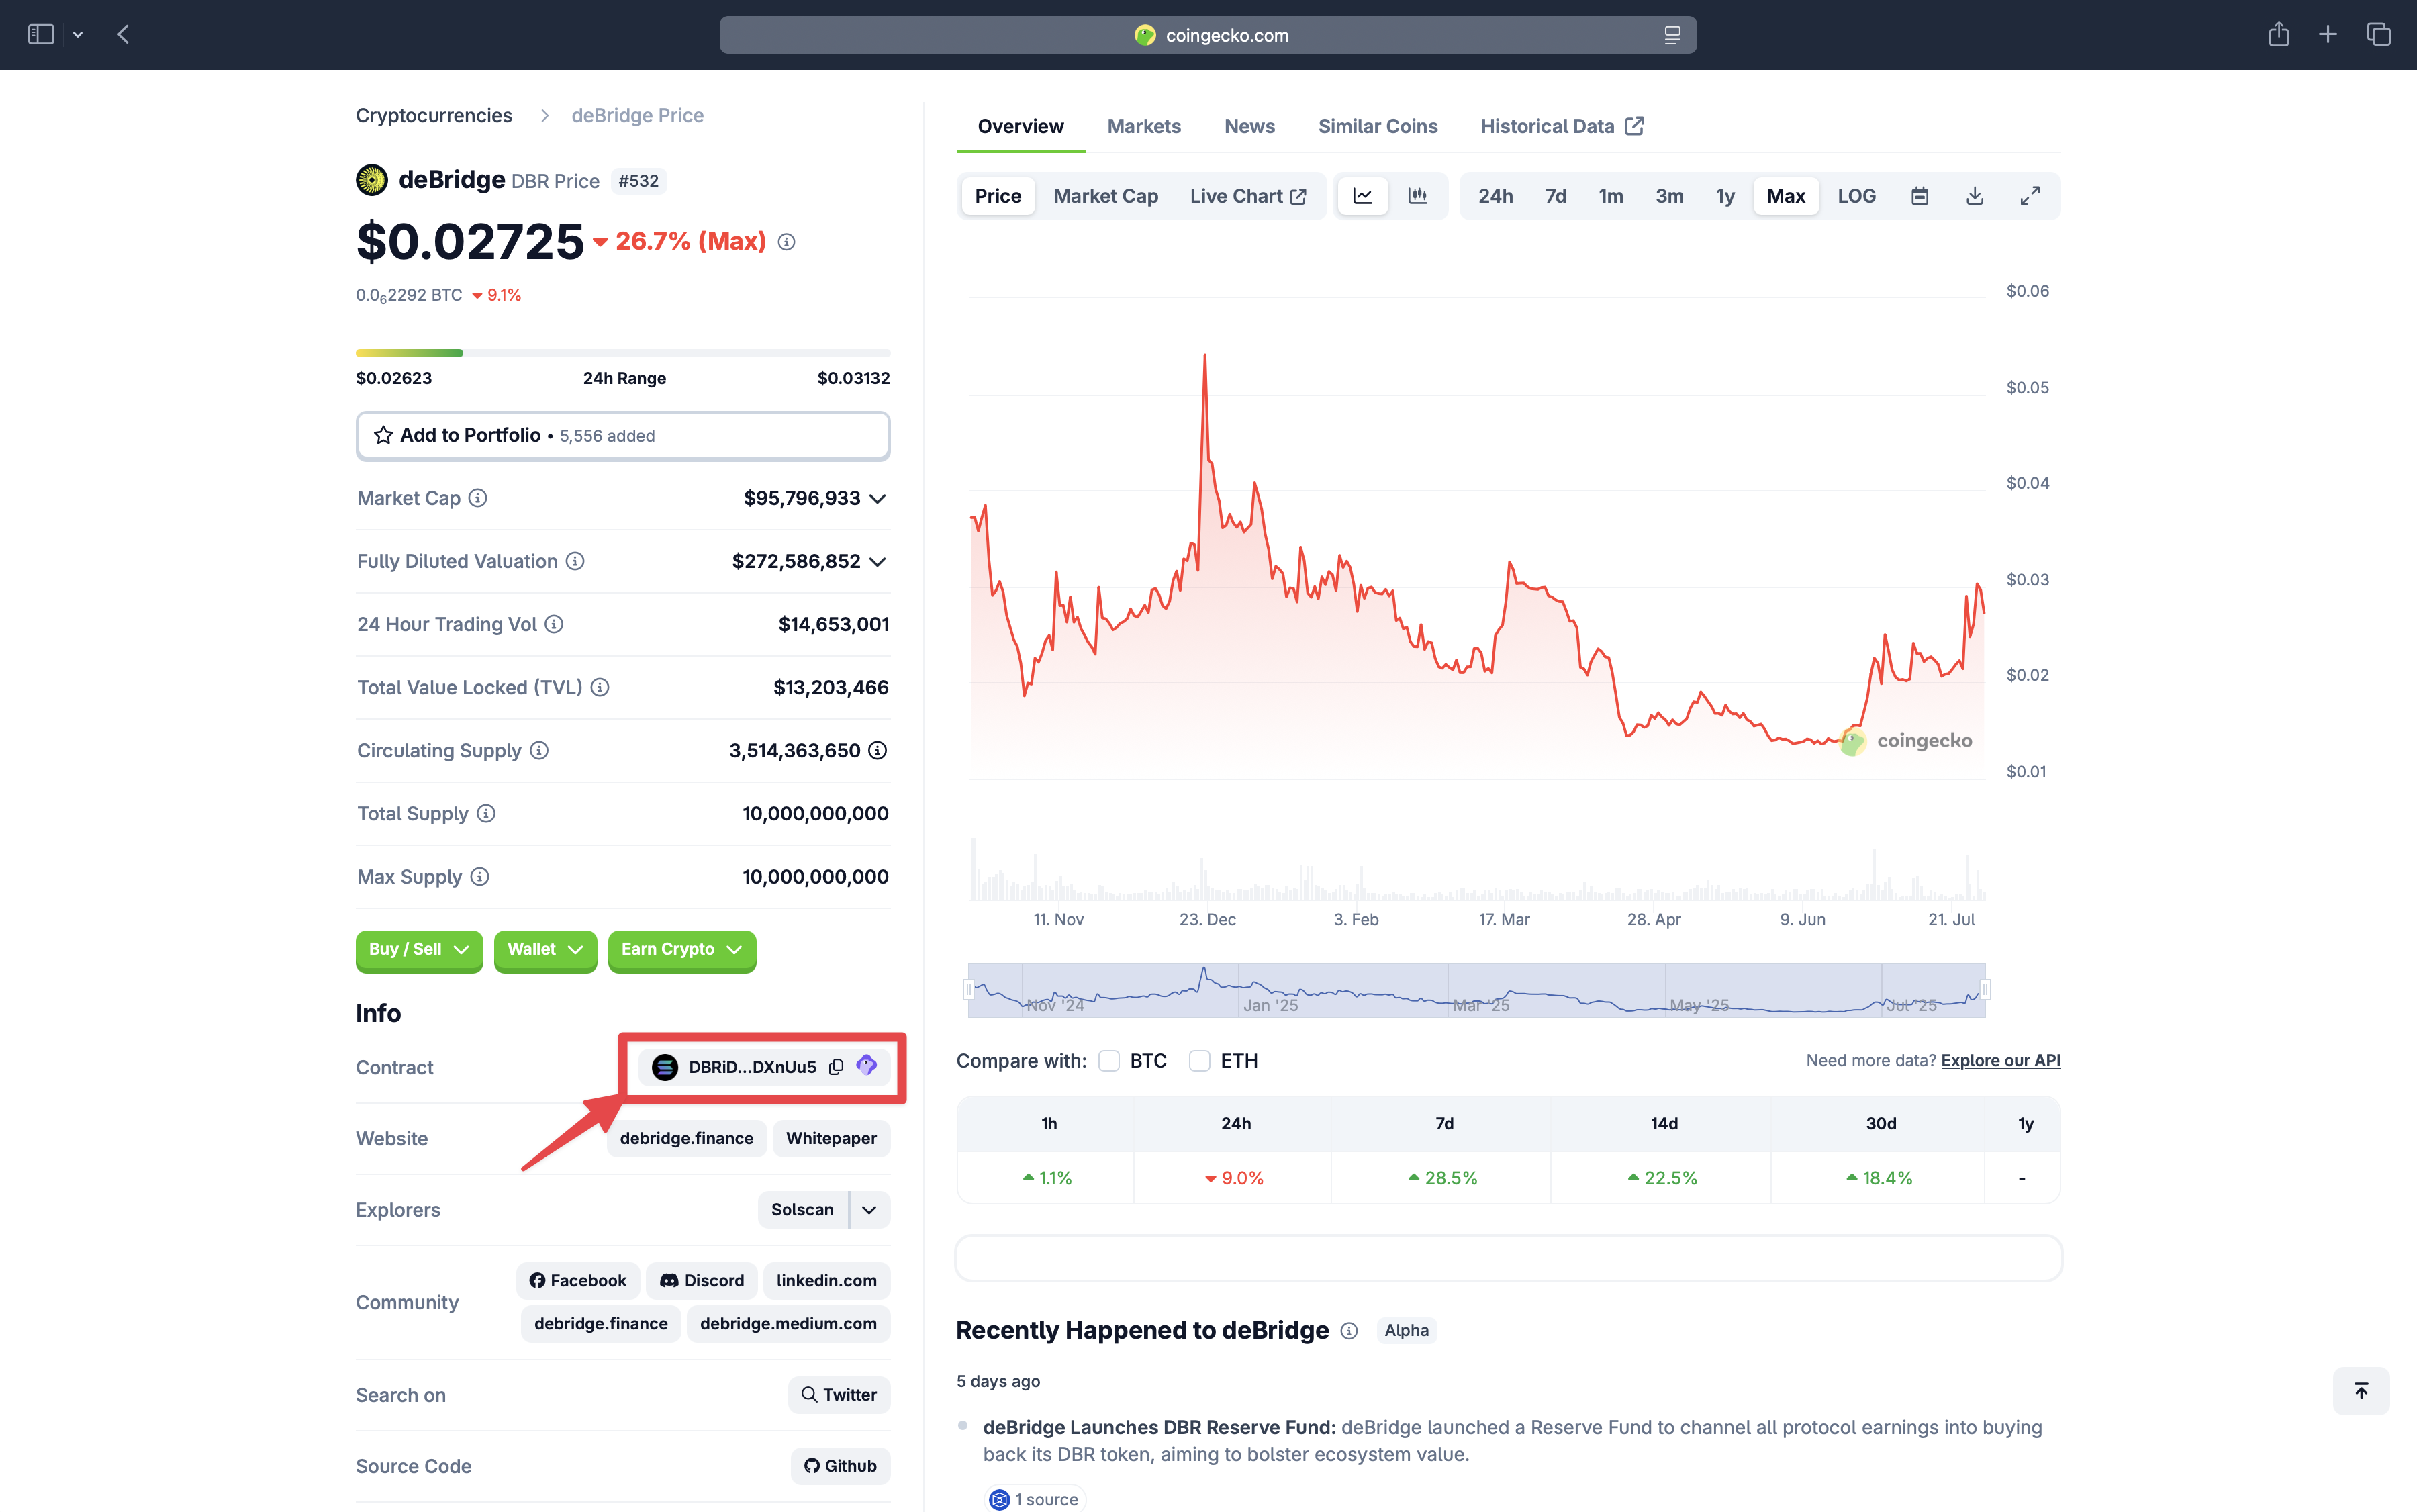Click Add to Portfolio button
This screenshot has height=1512, width=2417.
[x=623, y=436]
